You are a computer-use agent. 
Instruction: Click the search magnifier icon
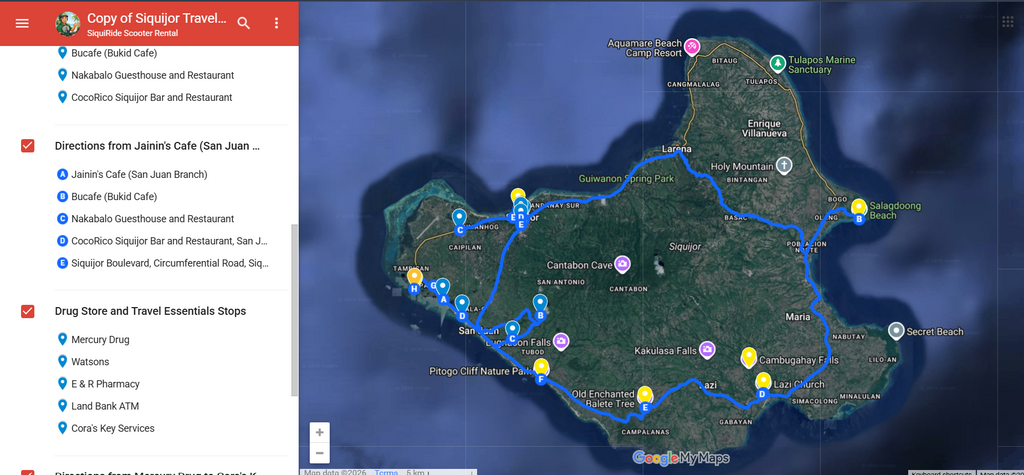[244, 24]
